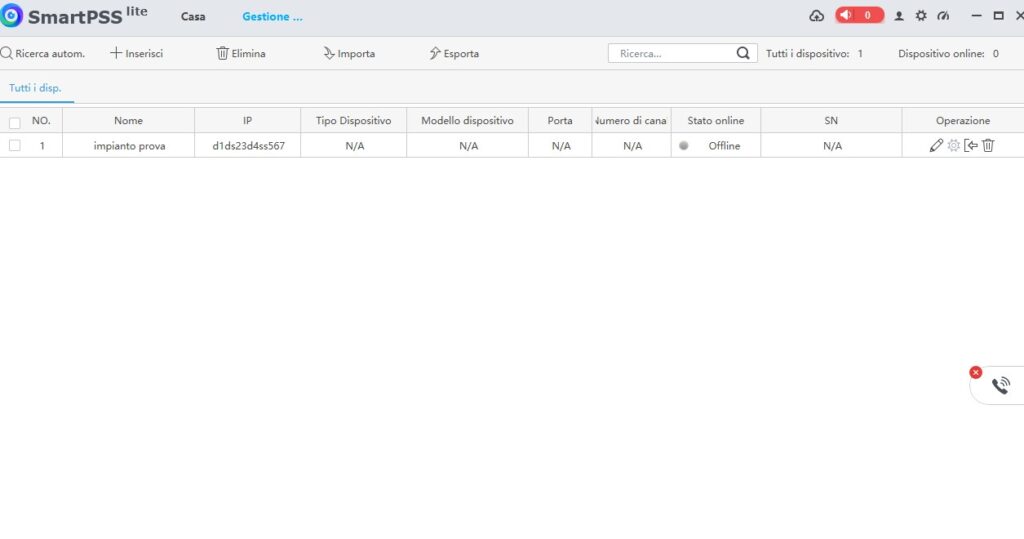Open the settings gear in title bar
Viewport: 1024px width, 539px height.
[x=921, y=16]
